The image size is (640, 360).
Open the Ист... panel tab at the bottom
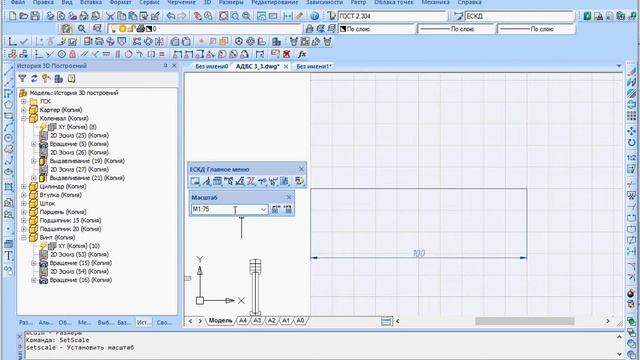click(x=144, y=322)
